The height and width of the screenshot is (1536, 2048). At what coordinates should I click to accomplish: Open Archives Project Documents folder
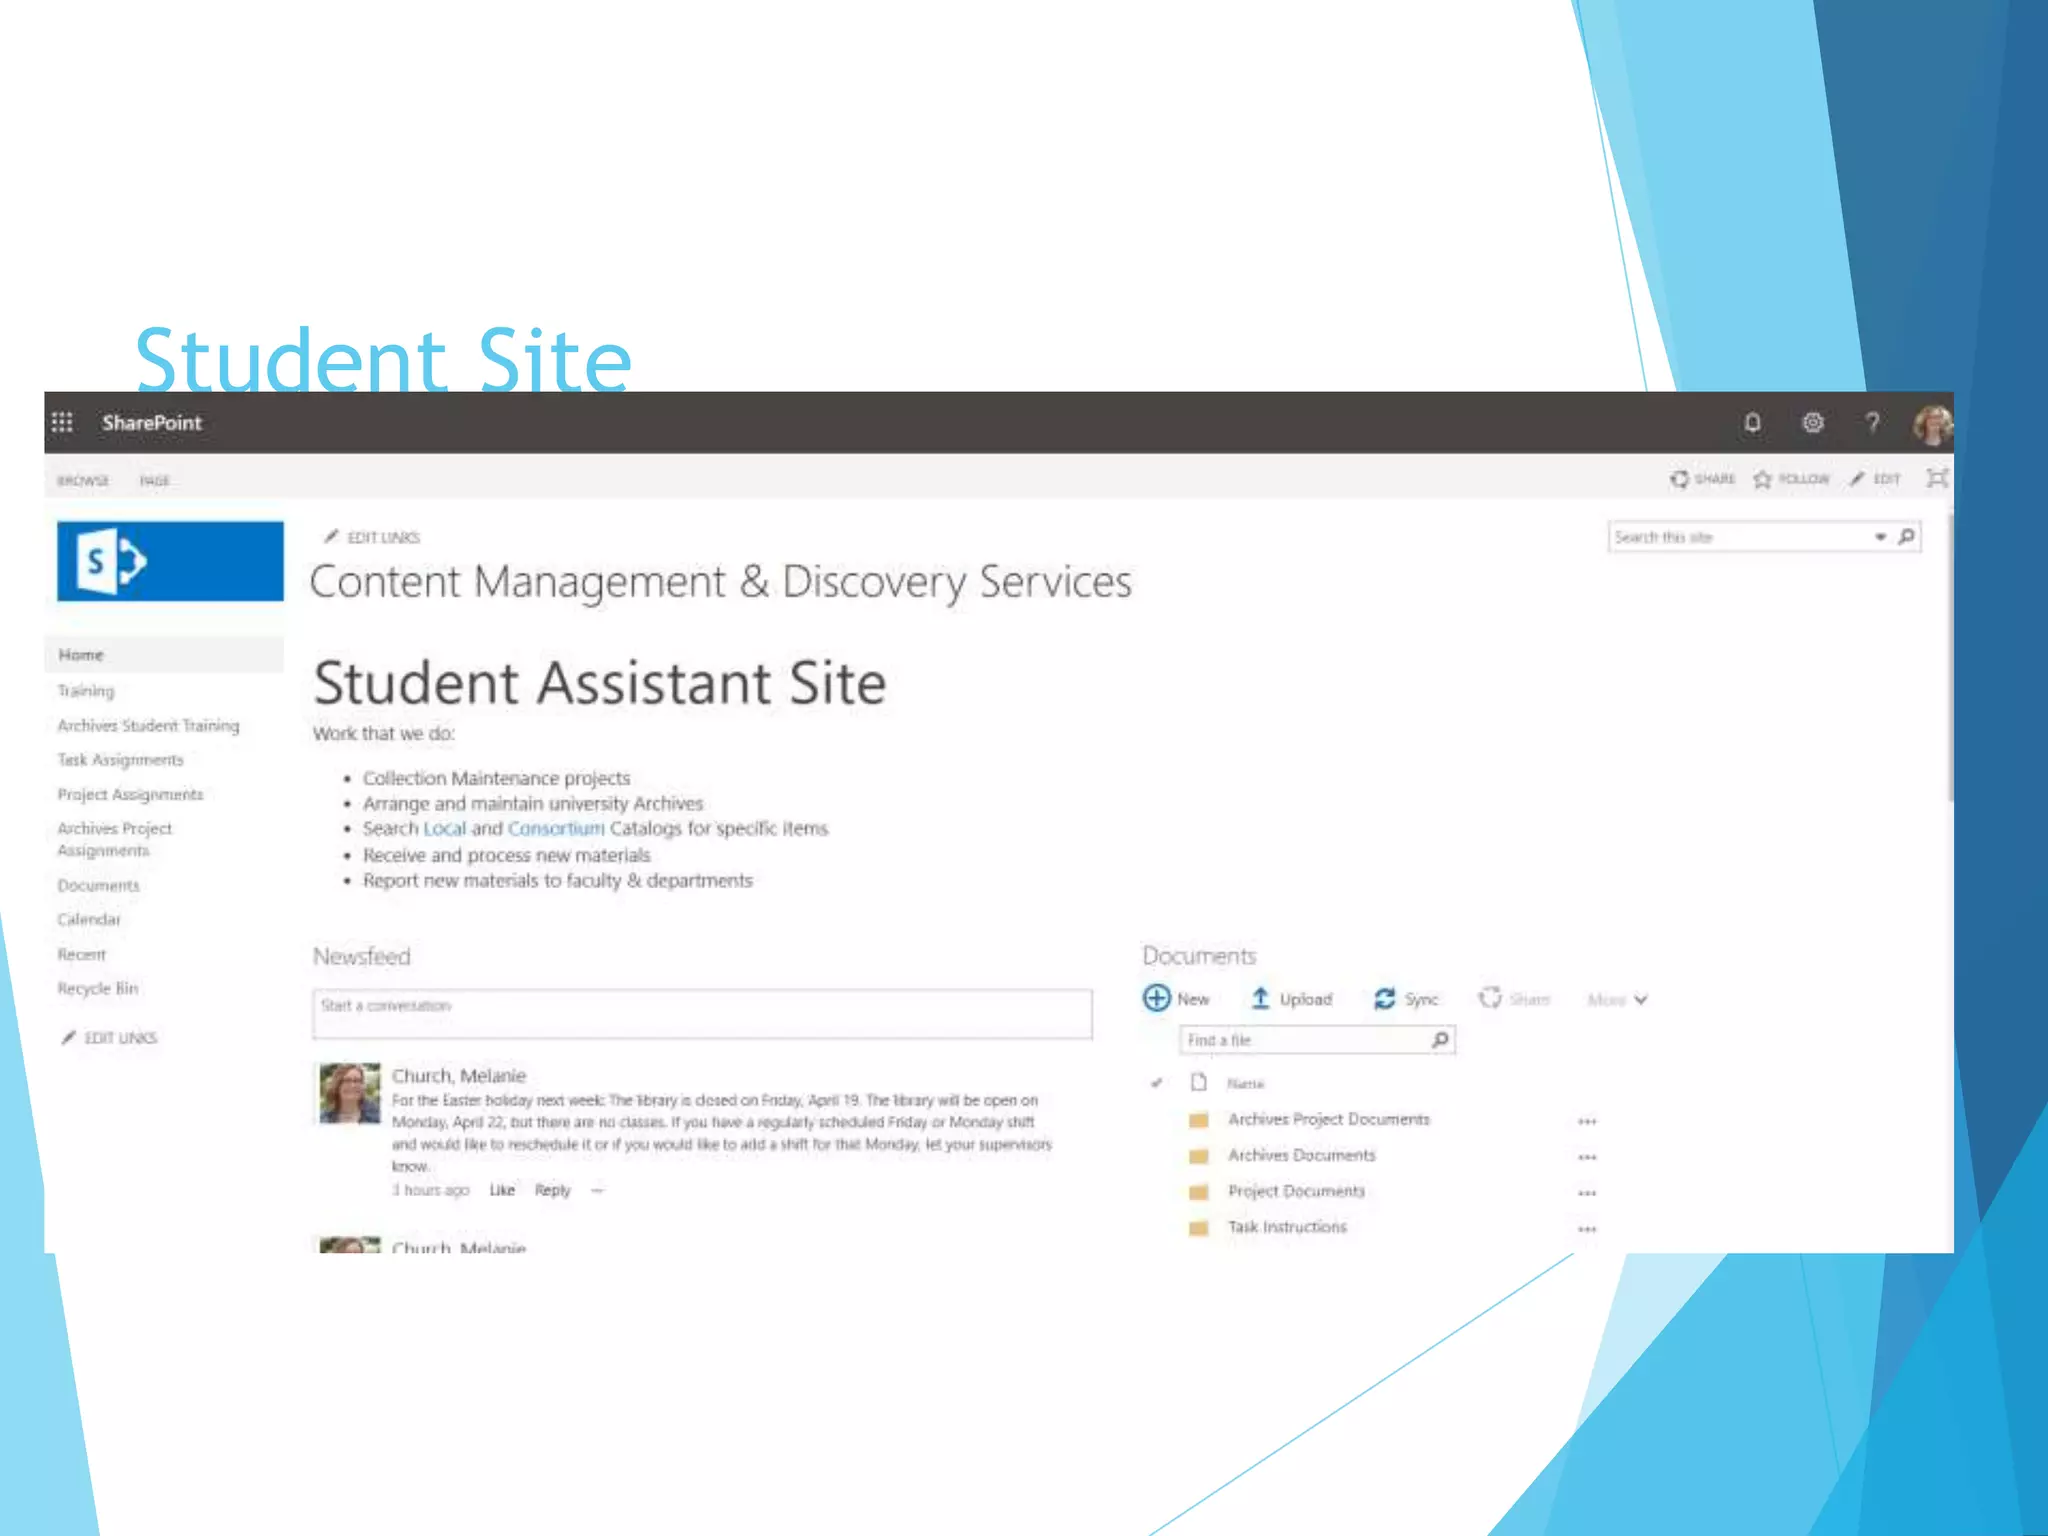point(1329,1120)
